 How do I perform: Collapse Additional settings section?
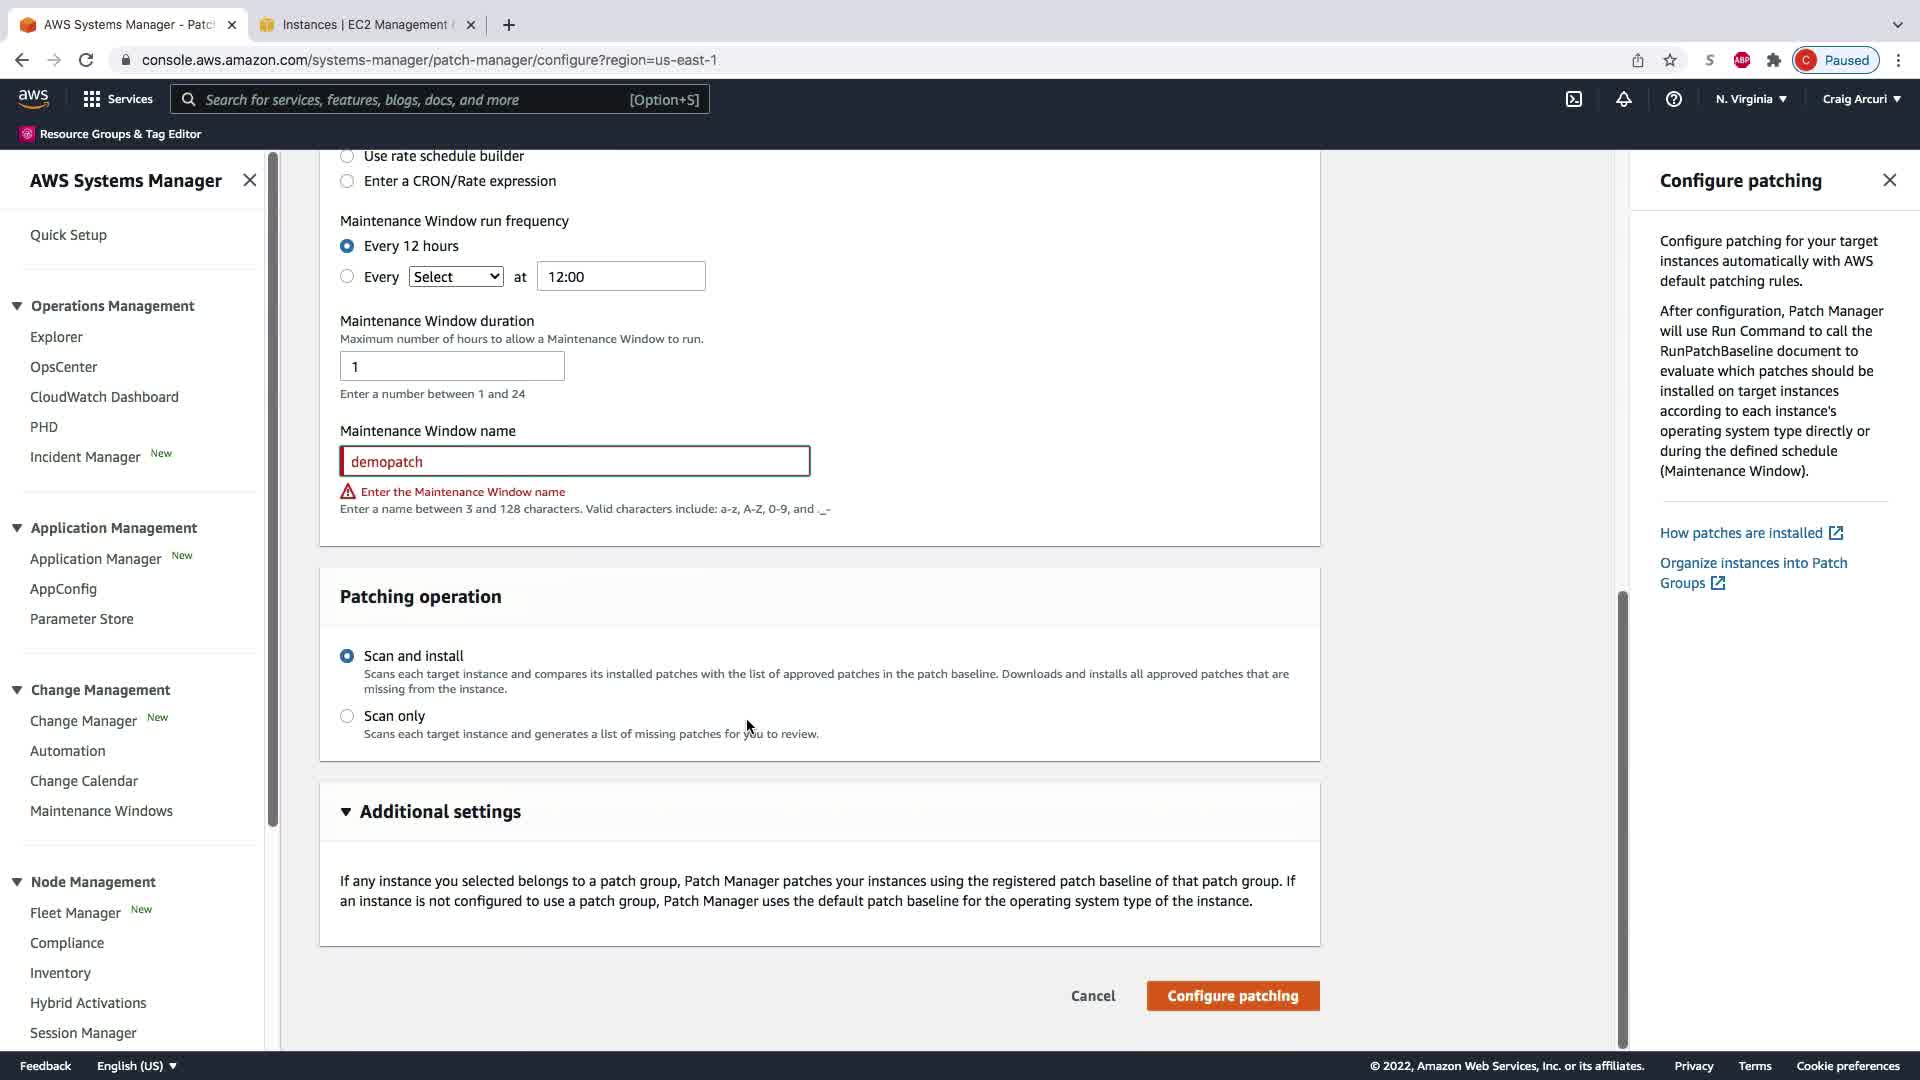(x=346, y=812)
